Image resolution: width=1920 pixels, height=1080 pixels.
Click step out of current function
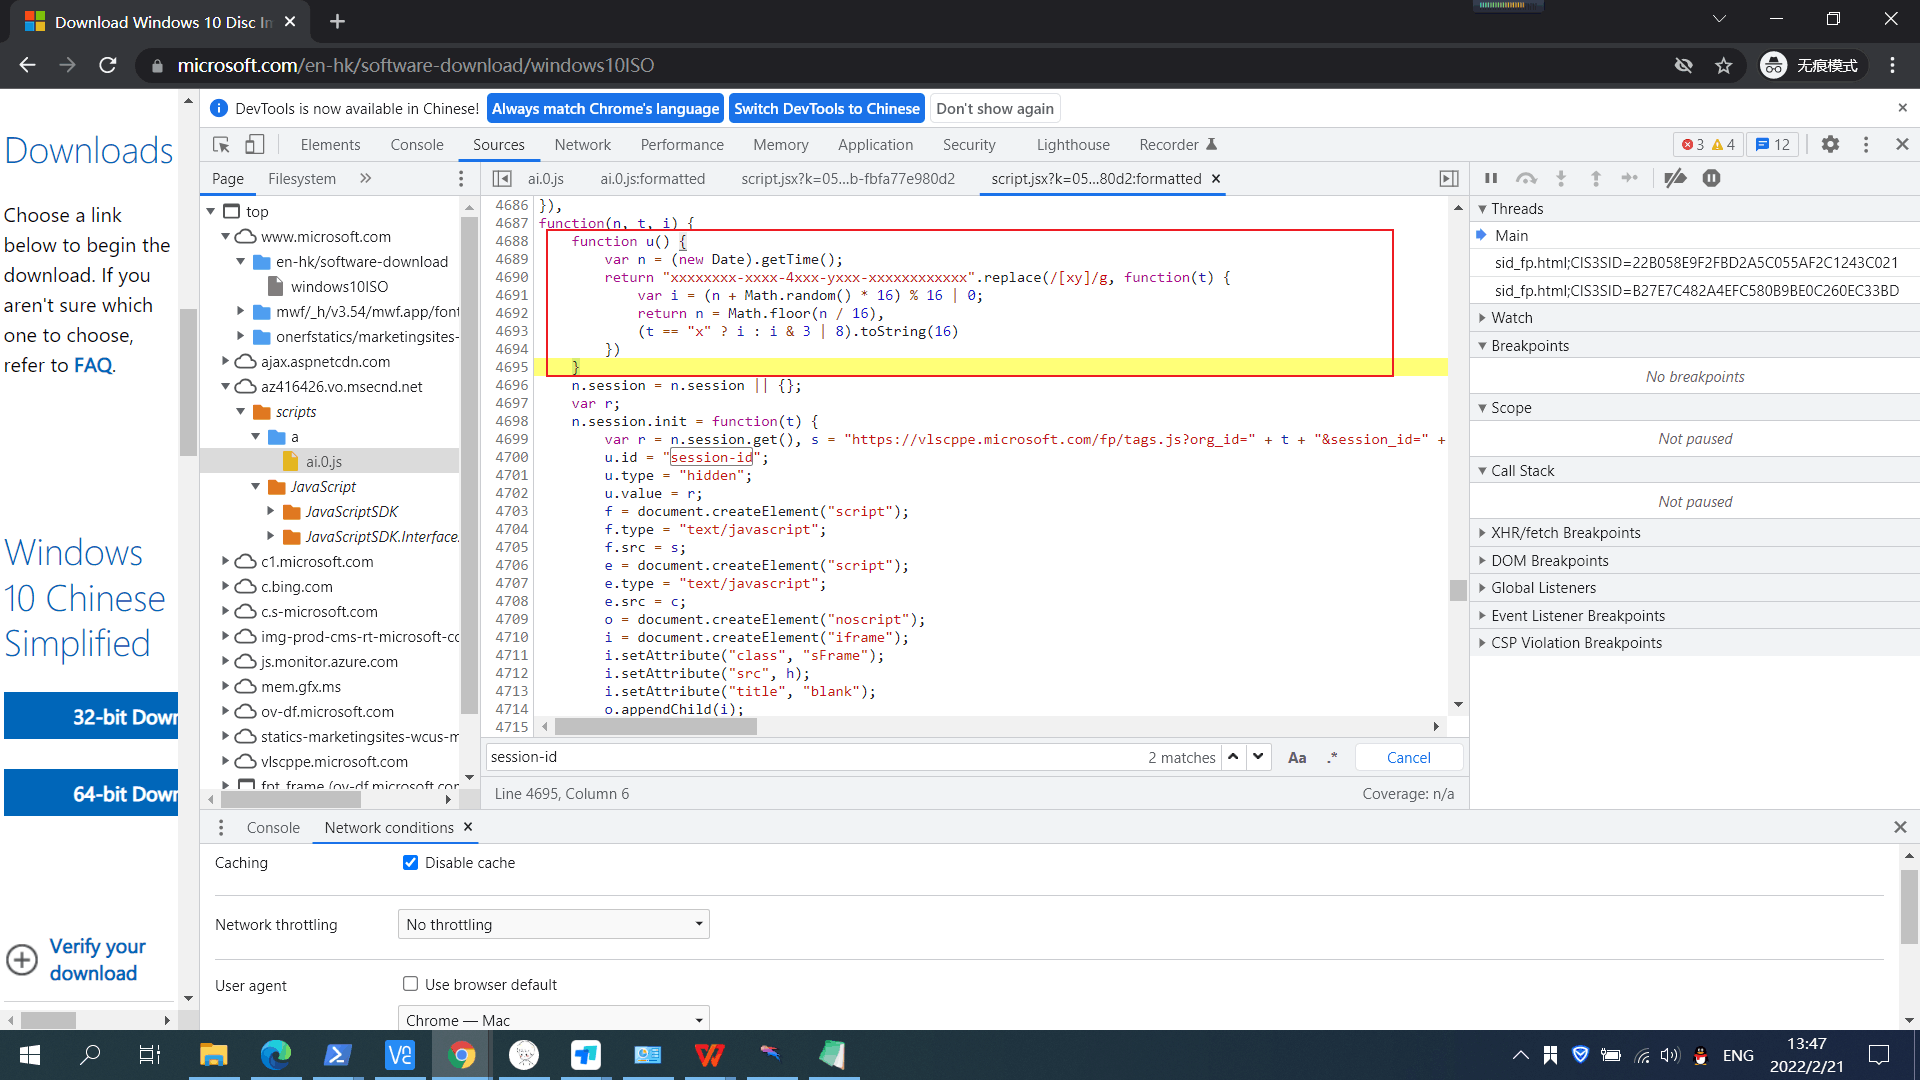click(1596, 178)
